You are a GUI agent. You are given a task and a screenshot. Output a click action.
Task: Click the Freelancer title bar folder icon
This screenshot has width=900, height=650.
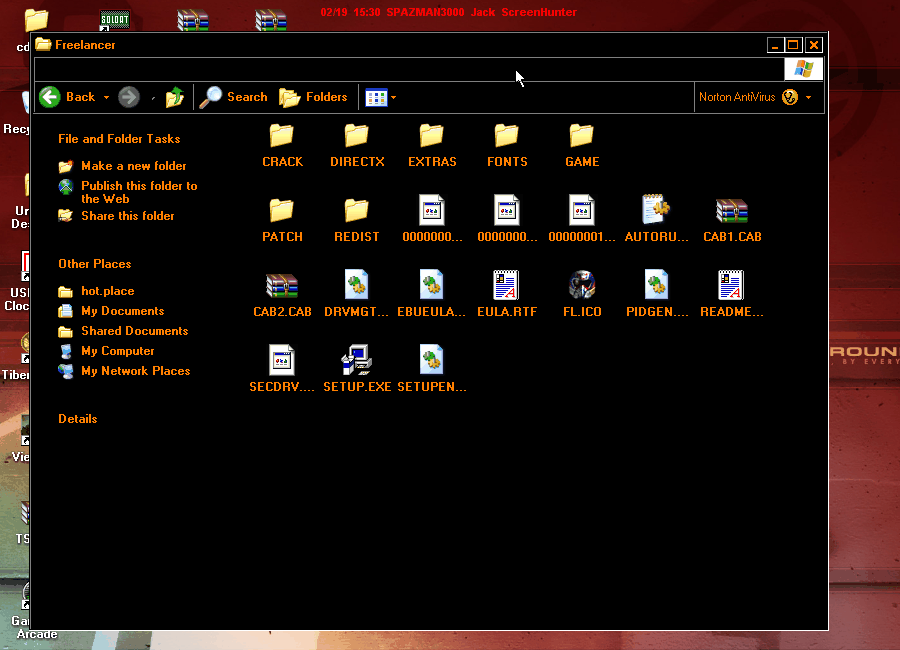coord(43,44)
